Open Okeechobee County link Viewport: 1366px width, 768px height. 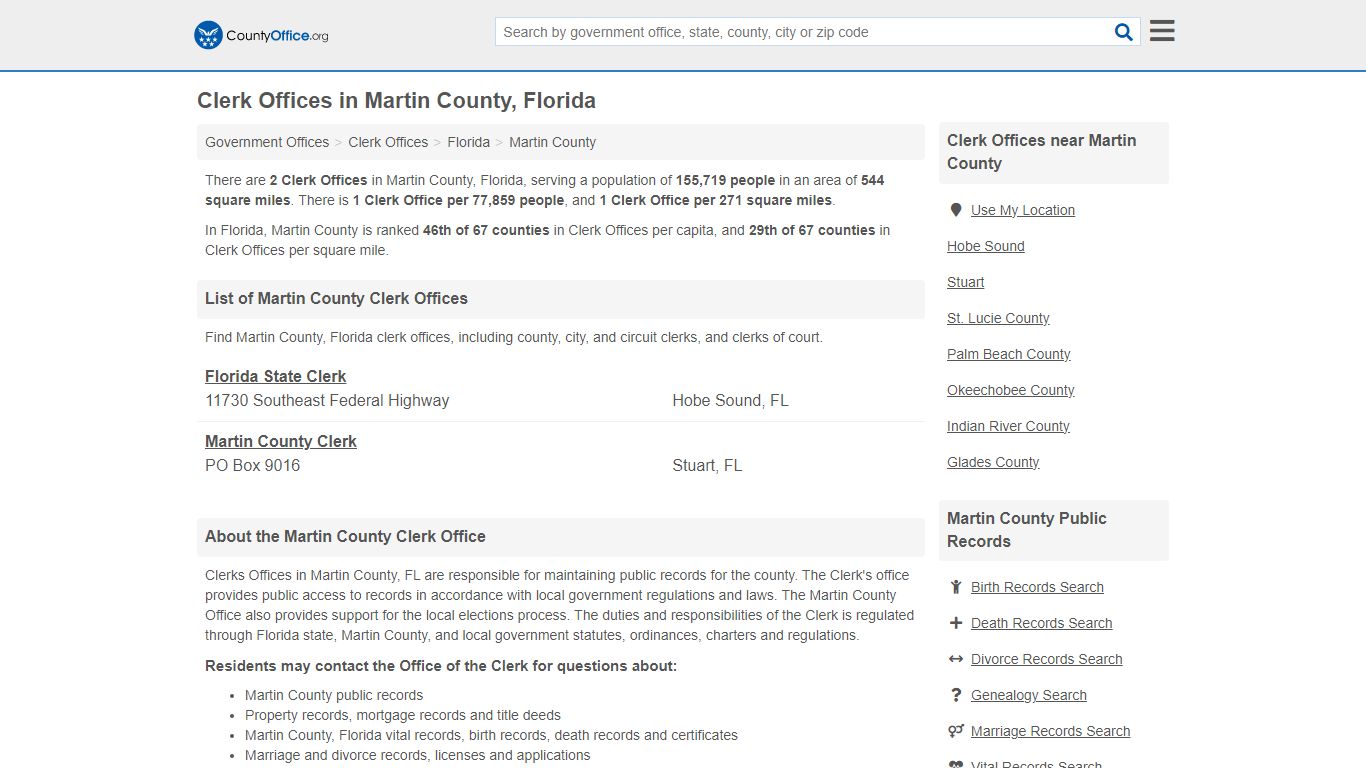click(x=1011, y=390)
